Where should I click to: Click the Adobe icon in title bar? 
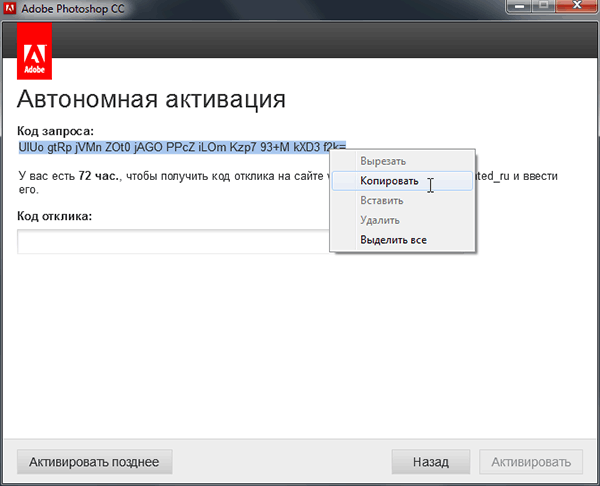[x=10, y=8]
